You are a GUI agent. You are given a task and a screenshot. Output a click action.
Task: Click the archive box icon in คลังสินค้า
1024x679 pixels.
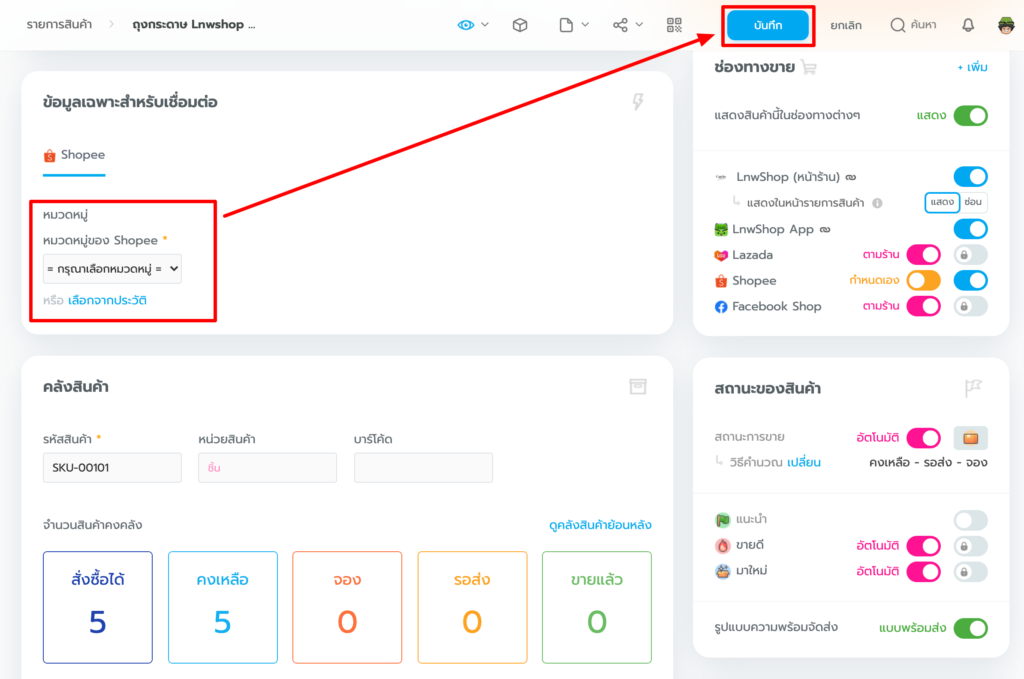636,387
